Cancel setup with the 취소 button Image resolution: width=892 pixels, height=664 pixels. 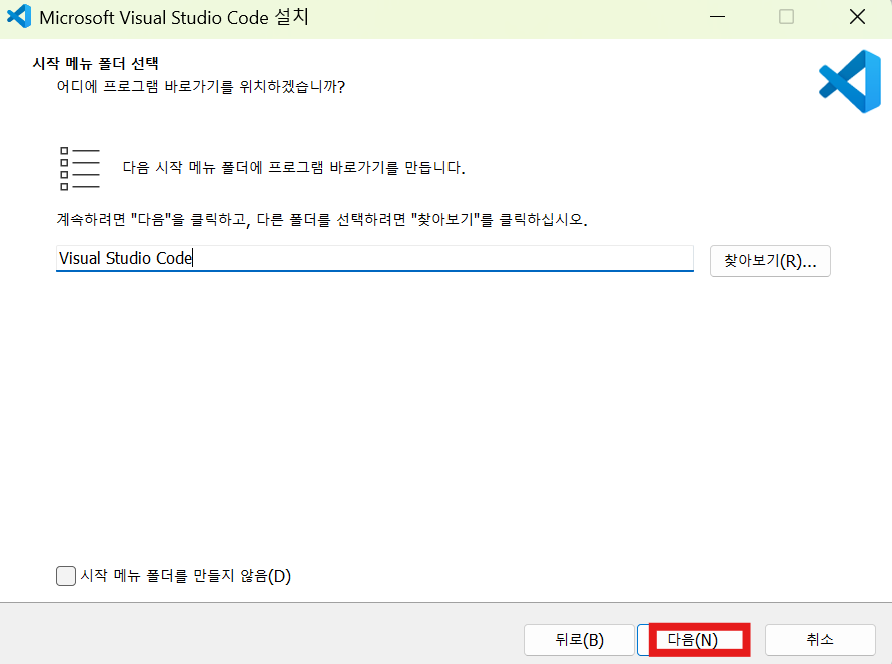coord(820,640)
